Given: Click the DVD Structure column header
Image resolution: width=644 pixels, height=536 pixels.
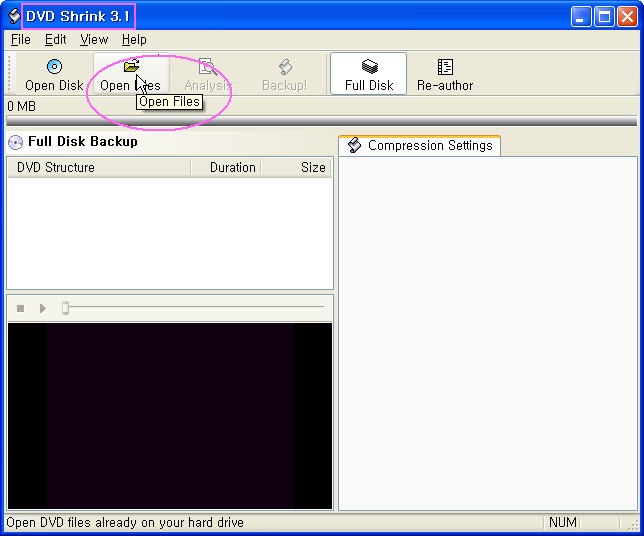Looking at the screenshot, I should click(x=99, y=168).
